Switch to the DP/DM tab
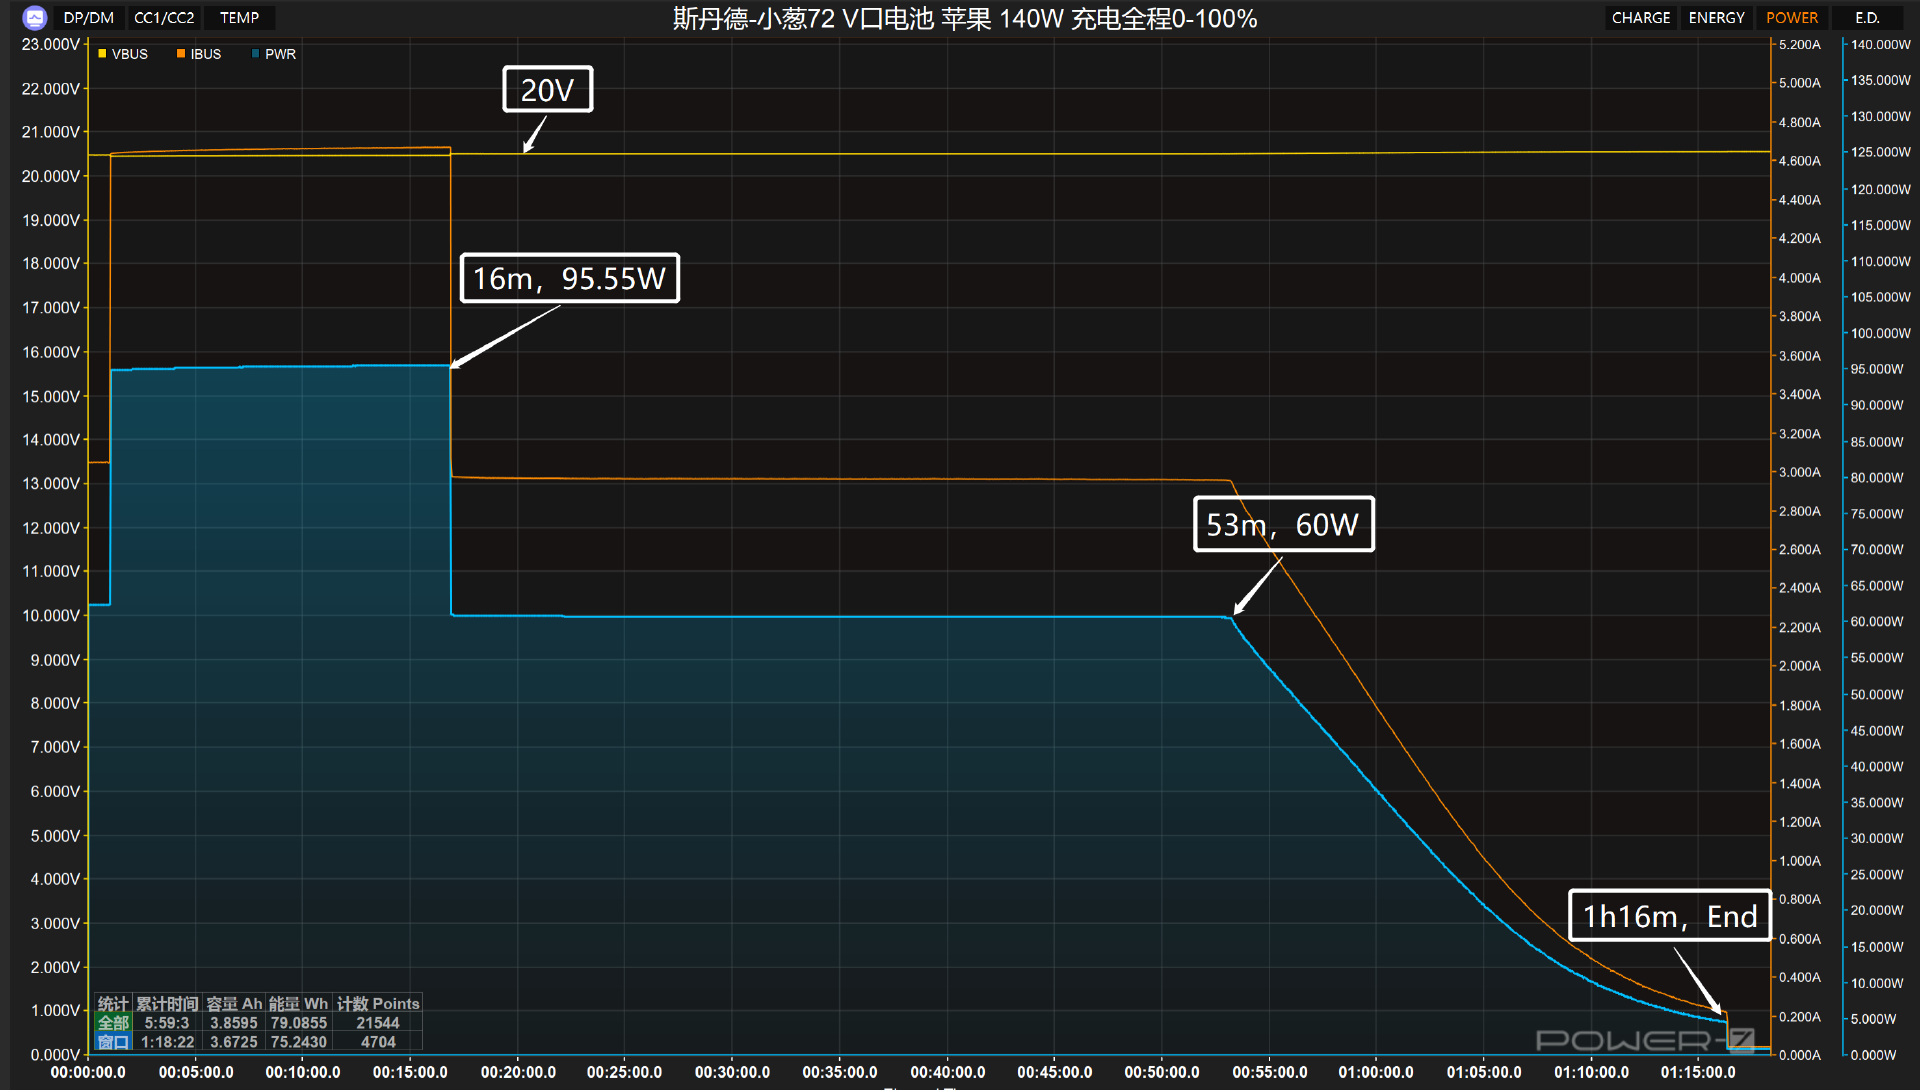 point(89,18)
